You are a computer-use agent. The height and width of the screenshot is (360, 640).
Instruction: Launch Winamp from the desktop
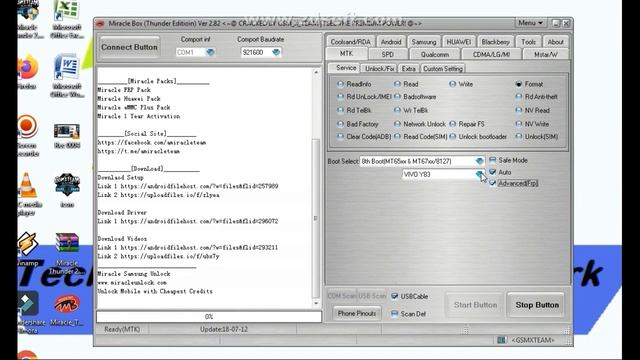pyautogui.click(x=28, y=249)
